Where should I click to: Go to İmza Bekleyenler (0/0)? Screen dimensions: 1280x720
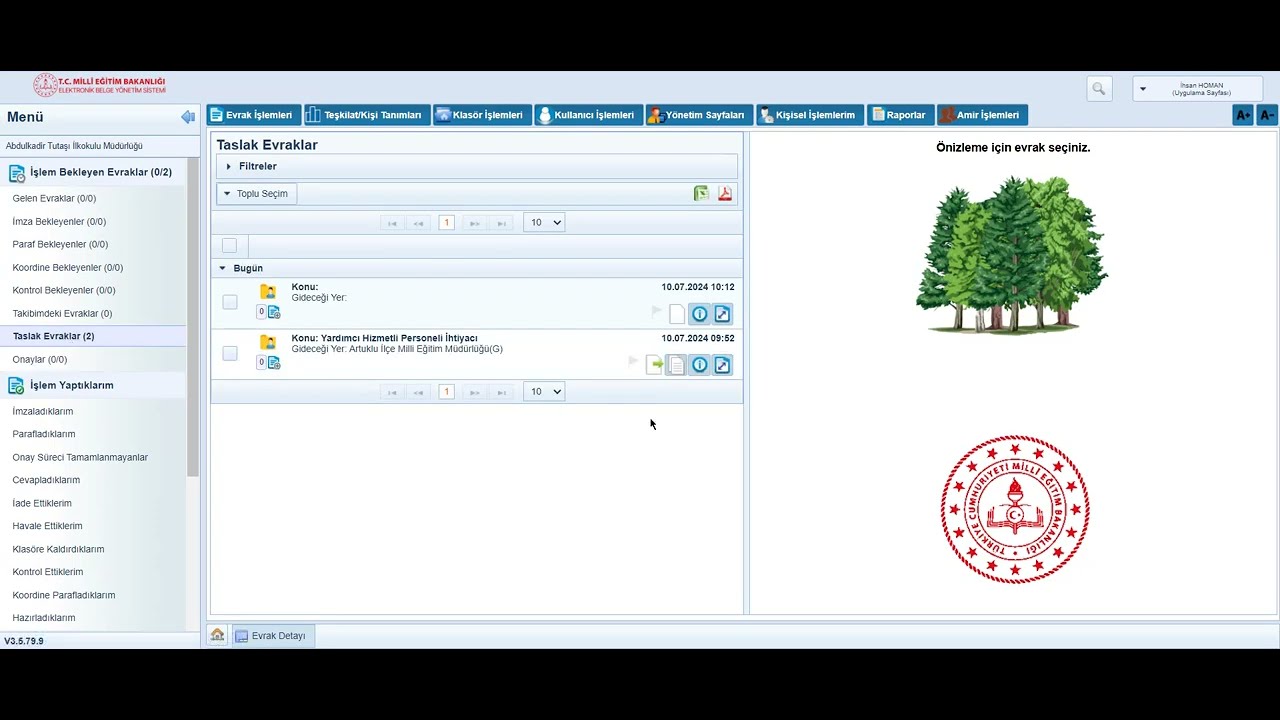[59, 221]
